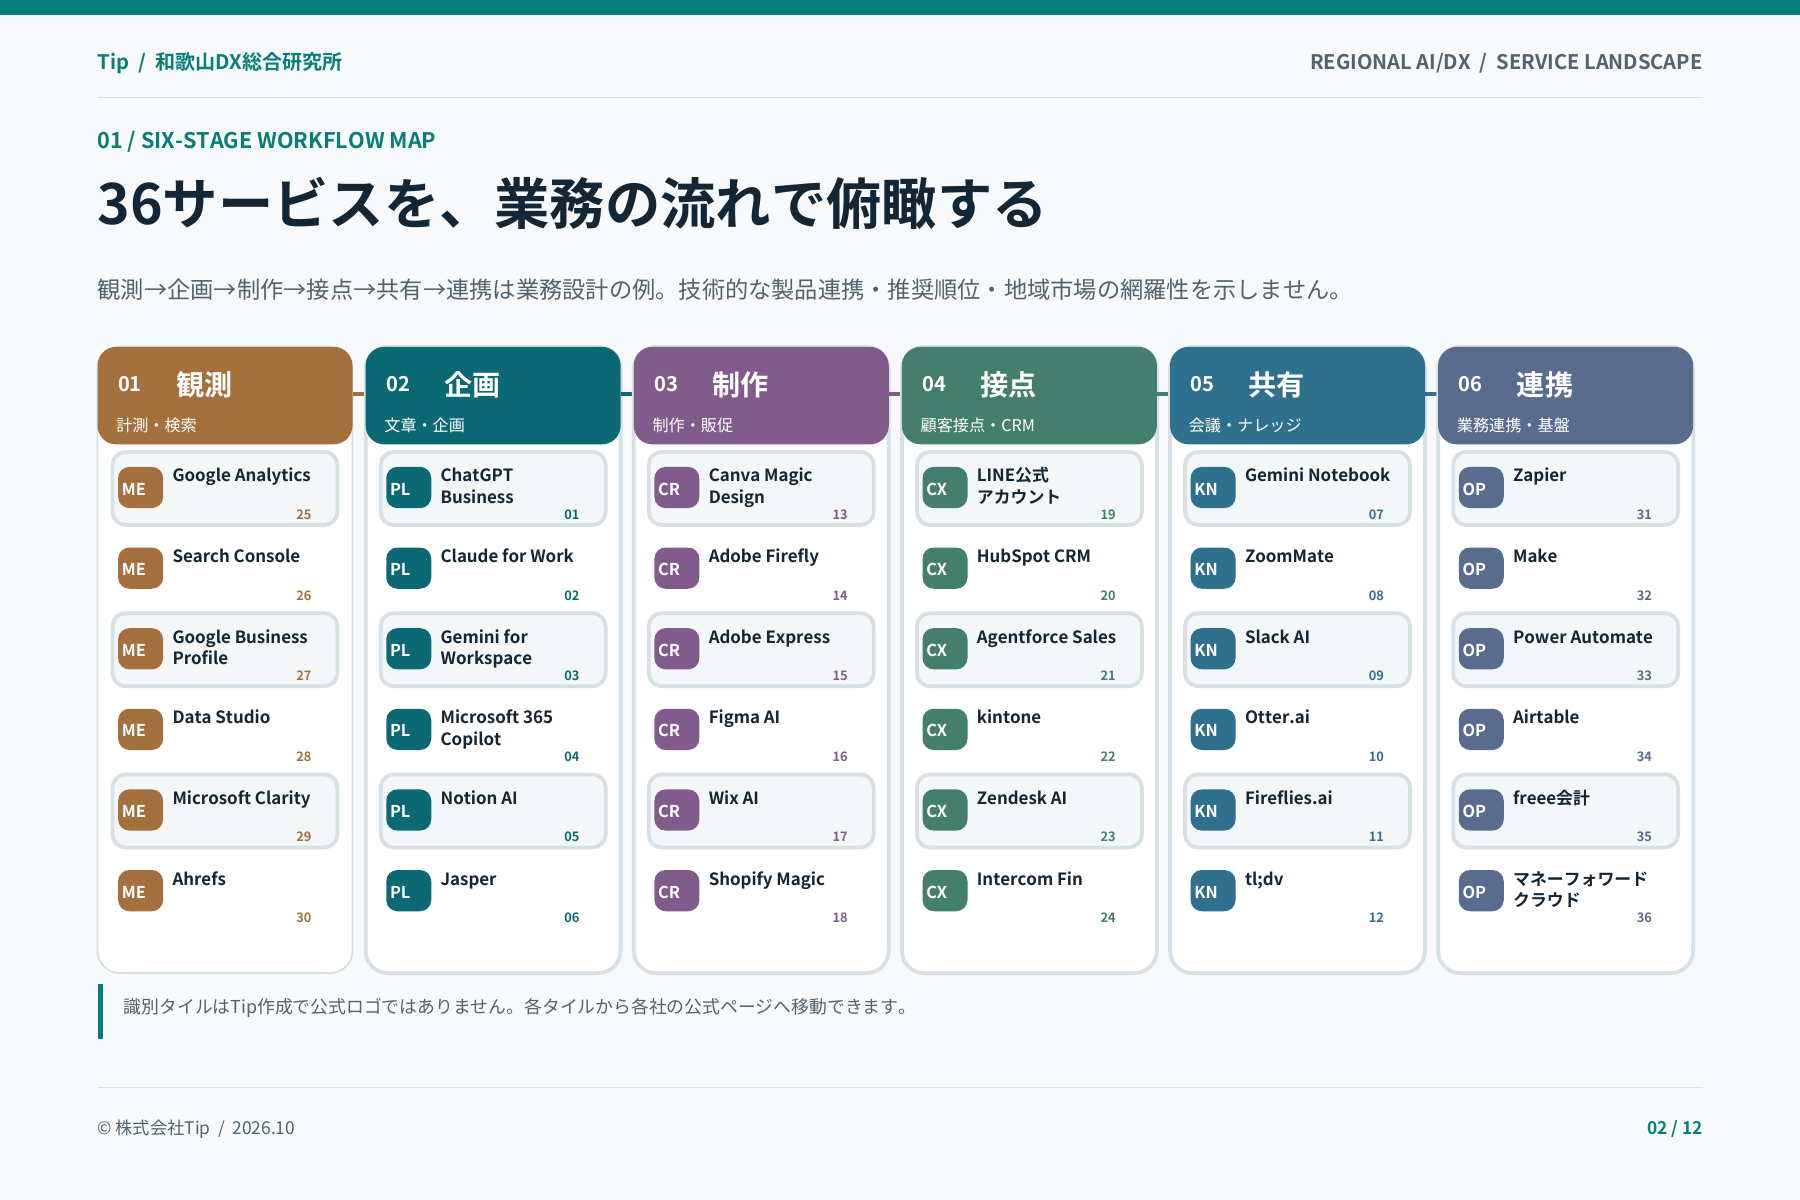Image resolution: width=1800 pixels, height=1200 pixels.
Task: Open the Power Automate link
Action: (x=1582, y=637)
